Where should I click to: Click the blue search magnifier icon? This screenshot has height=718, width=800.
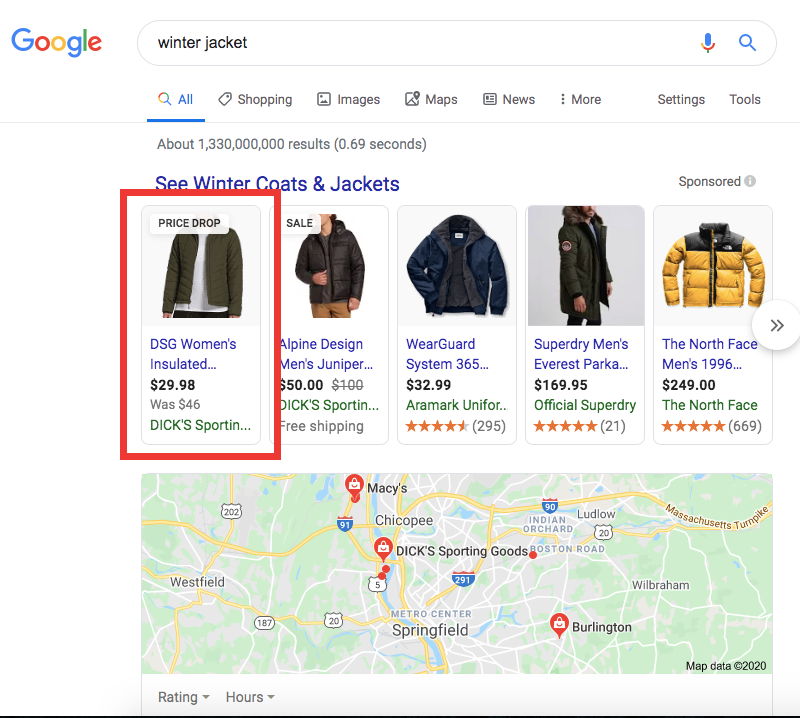pyautogui.click(x=747, y=42)
